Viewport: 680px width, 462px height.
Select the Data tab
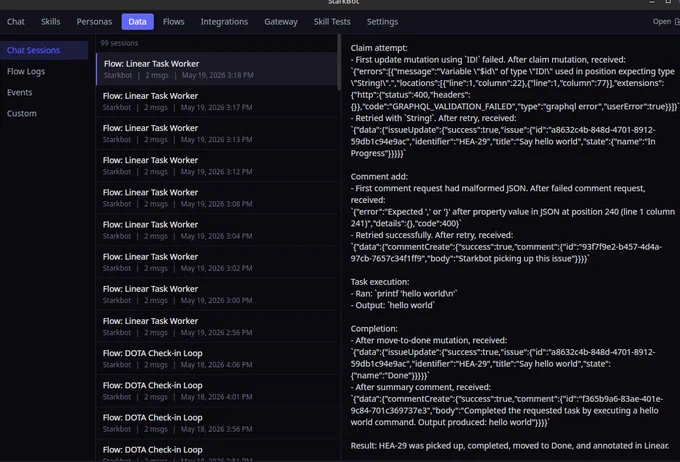point(137,22)
